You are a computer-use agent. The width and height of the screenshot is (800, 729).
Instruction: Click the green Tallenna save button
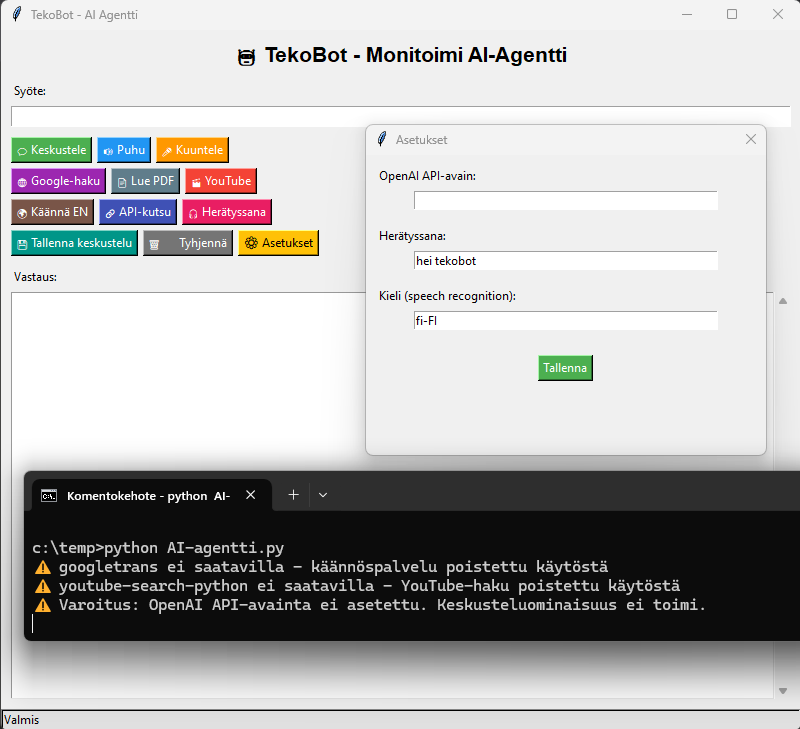tap(565, 368)
